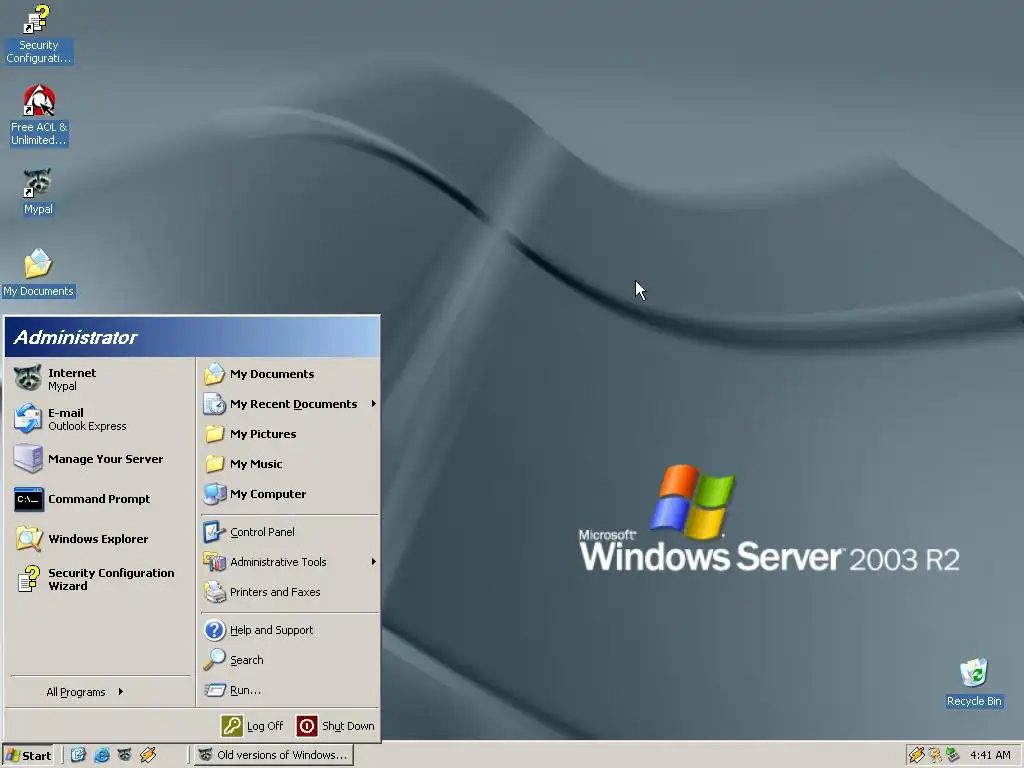Open My Music folder in Start menu

pos(289,464)
